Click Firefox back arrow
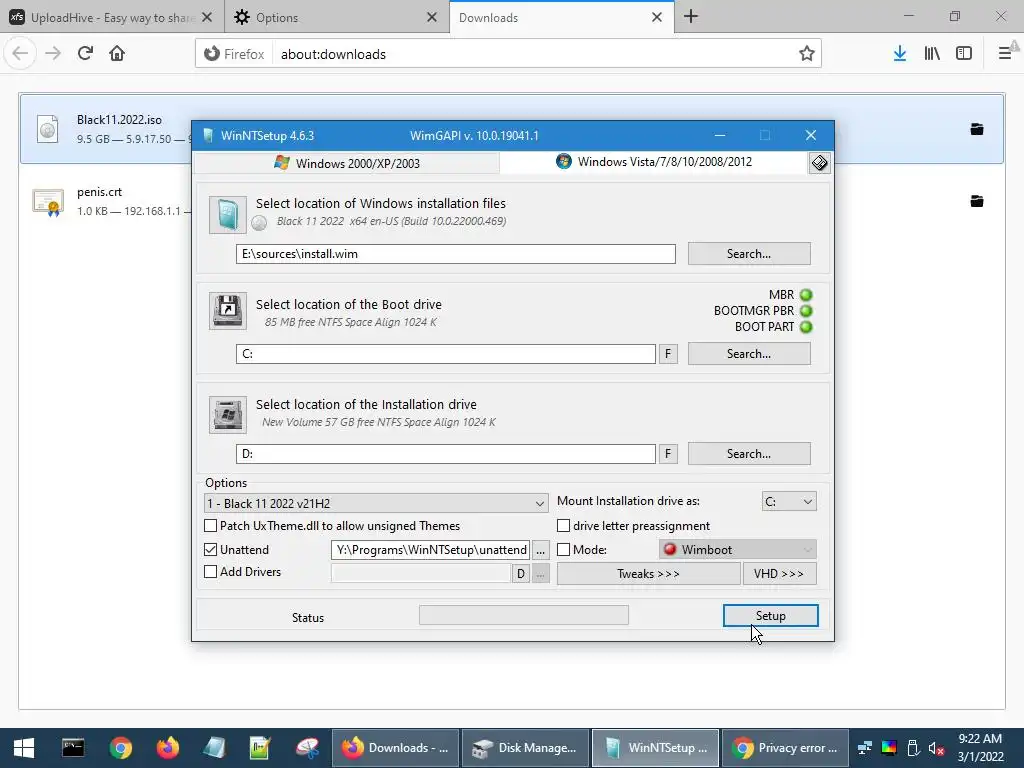The image size is (1024, 768). click(20, 53)
